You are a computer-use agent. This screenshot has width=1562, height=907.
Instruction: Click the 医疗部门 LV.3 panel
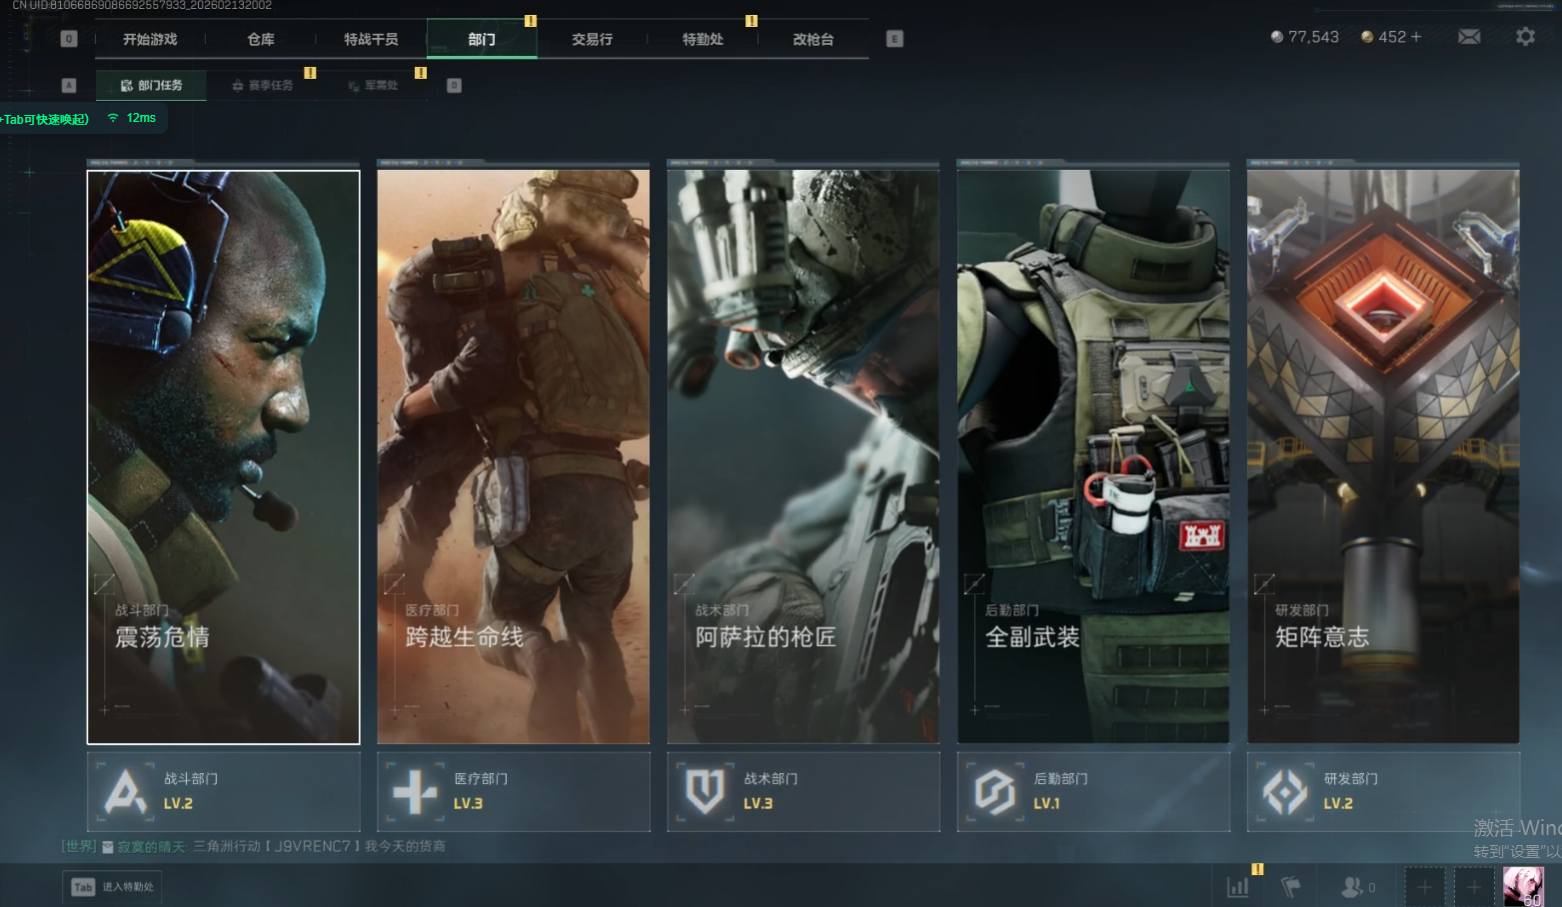point(513,792)
